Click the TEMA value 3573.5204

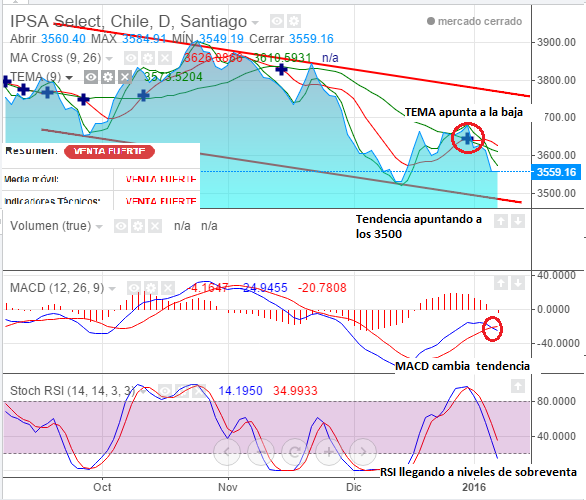coord(173,77)
